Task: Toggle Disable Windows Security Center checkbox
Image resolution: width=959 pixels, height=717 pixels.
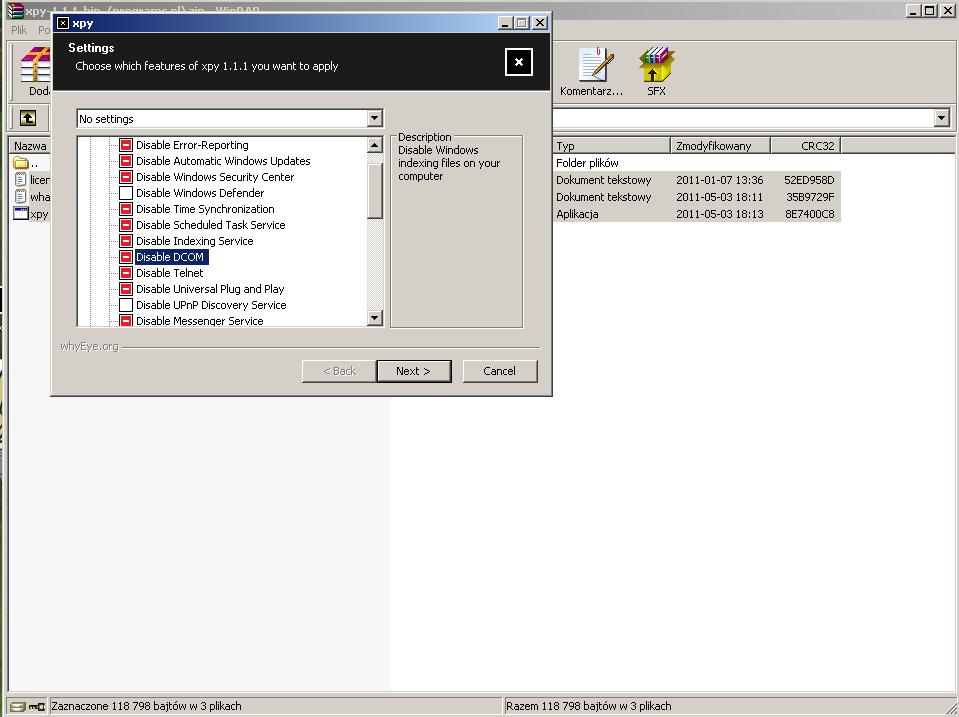Action: tap(125, 177)
